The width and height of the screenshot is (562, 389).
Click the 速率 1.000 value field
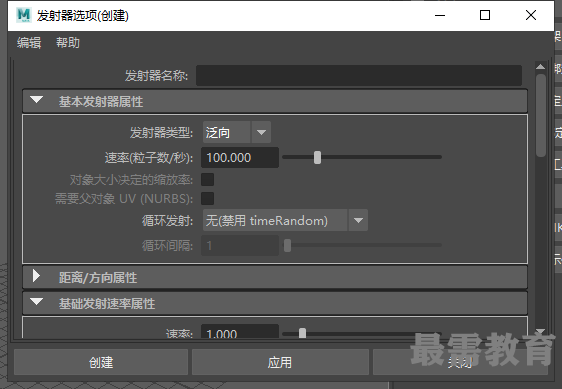[x=240, y=332]
